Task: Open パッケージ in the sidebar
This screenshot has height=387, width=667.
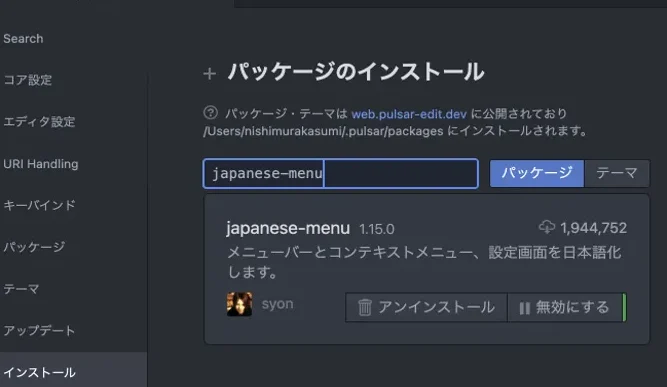Action: coord(34,247)
